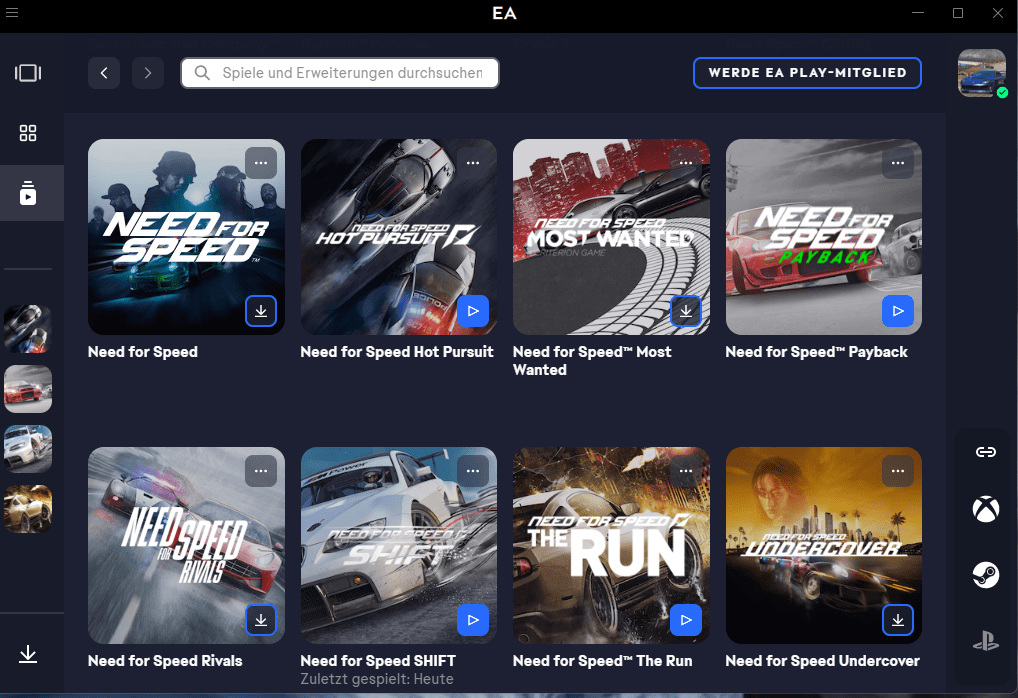Play Need for Speed The Run

[x=686, y=620]
